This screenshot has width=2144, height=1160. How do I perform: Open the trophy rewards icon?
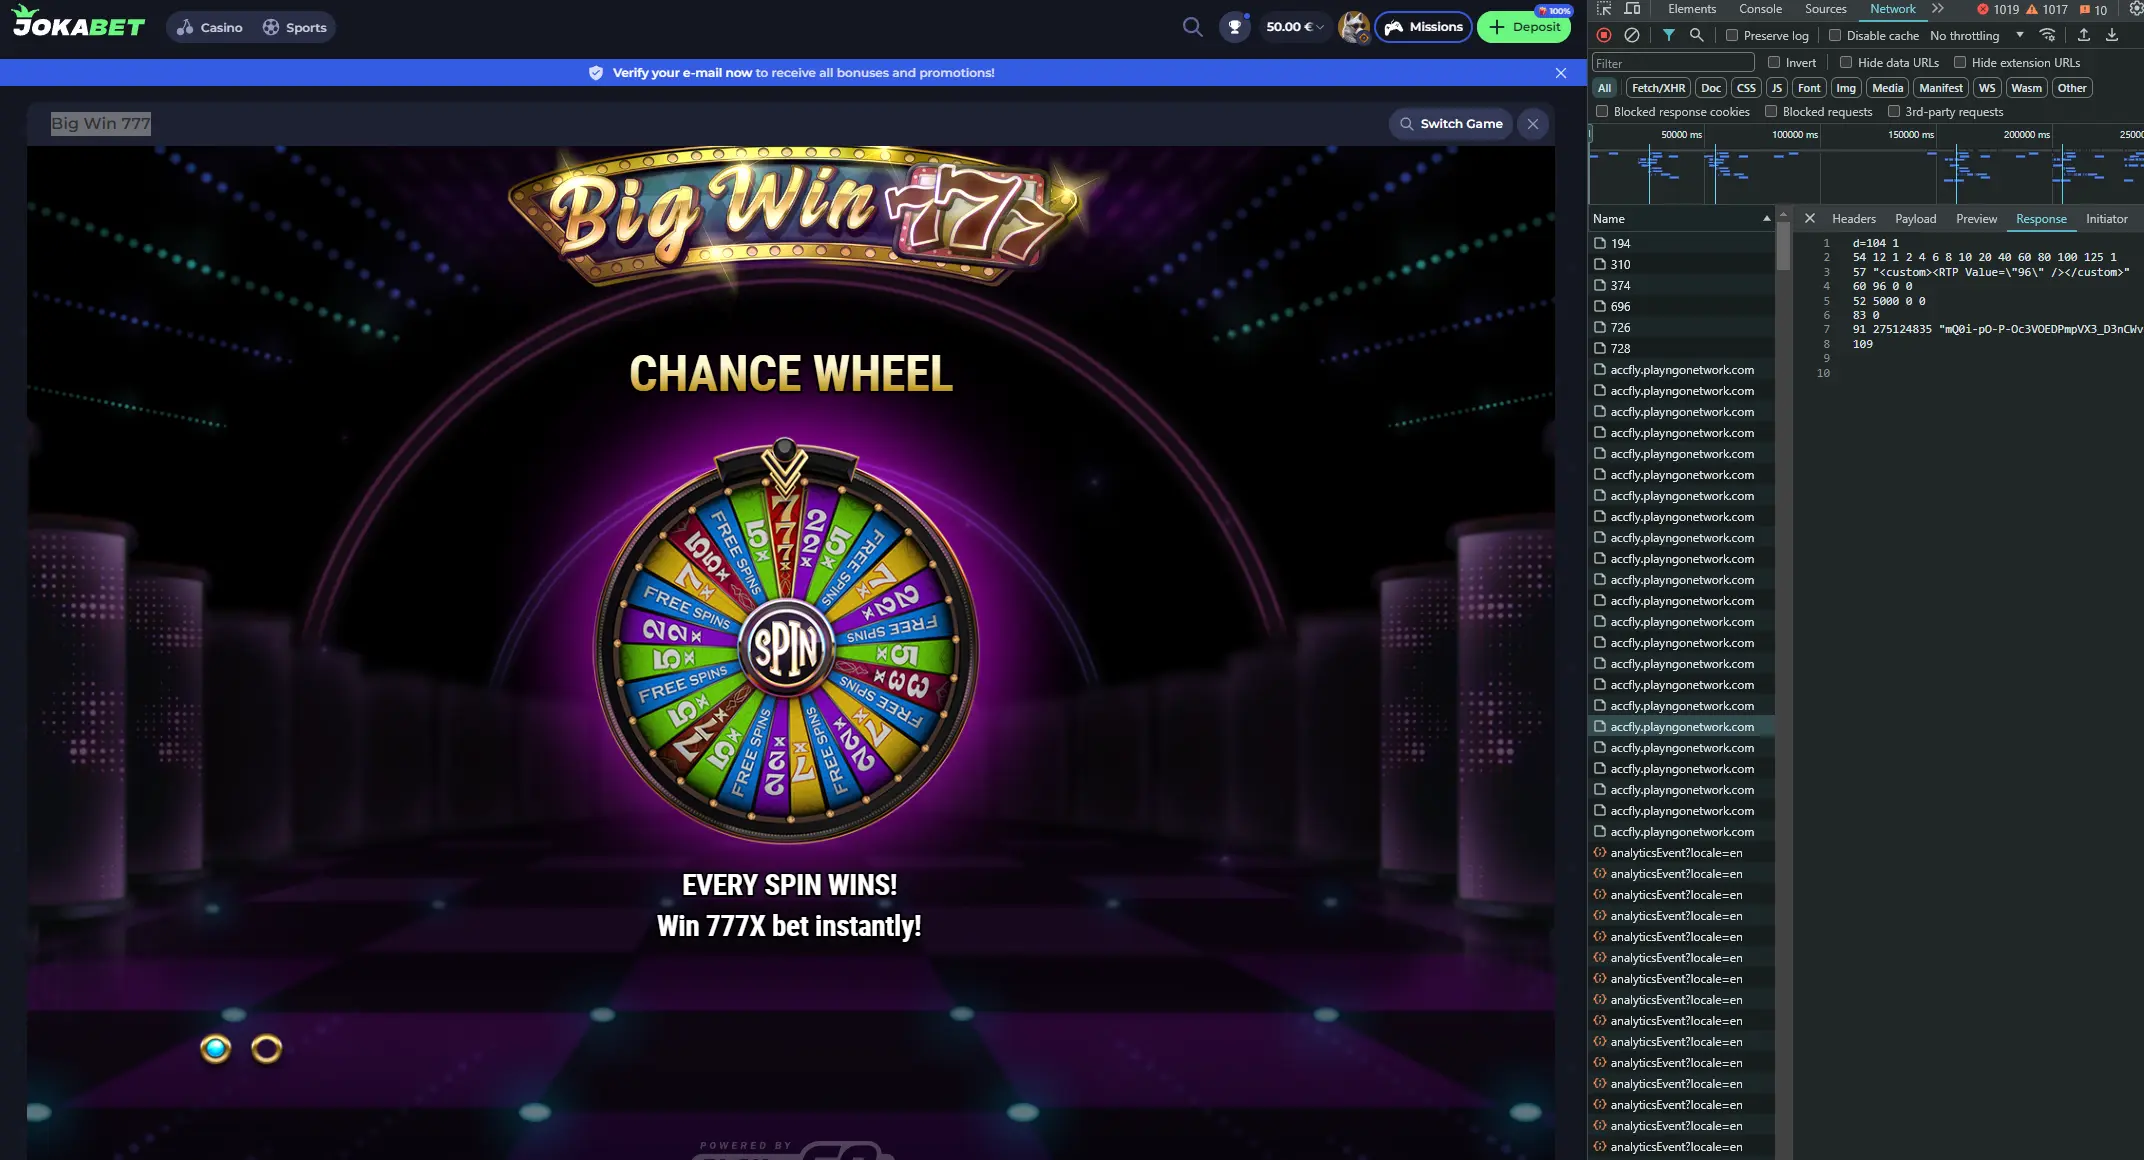pyautogui.click(x=1235, y=27)
